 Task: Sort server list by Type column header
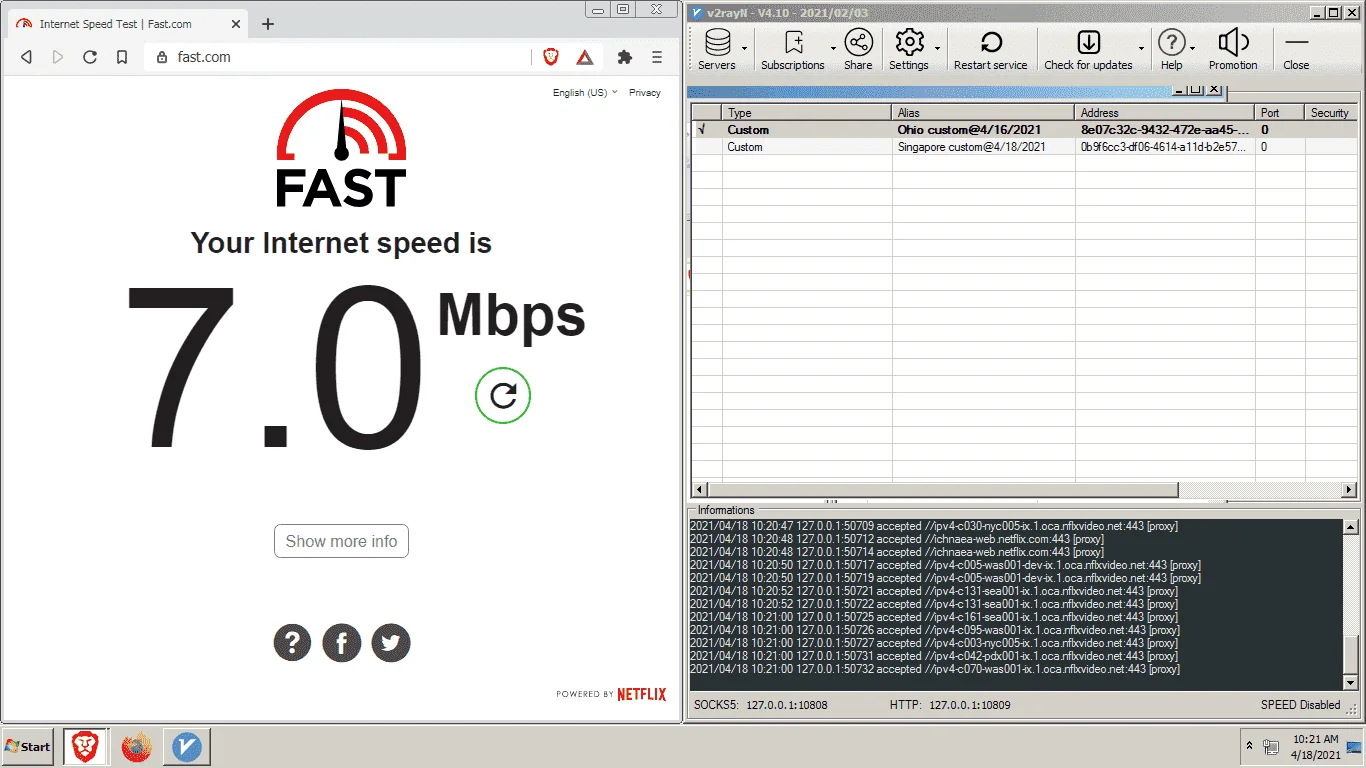click(807, 113)
